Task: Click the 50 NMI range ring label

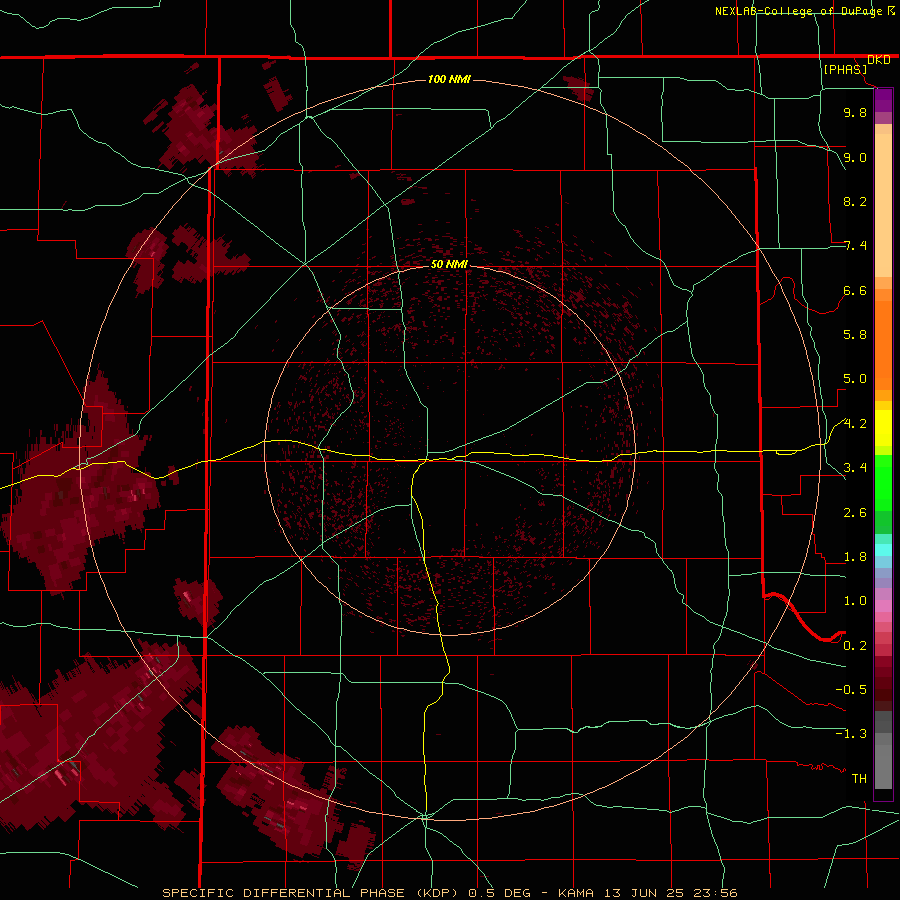Action: coord(449,264)
